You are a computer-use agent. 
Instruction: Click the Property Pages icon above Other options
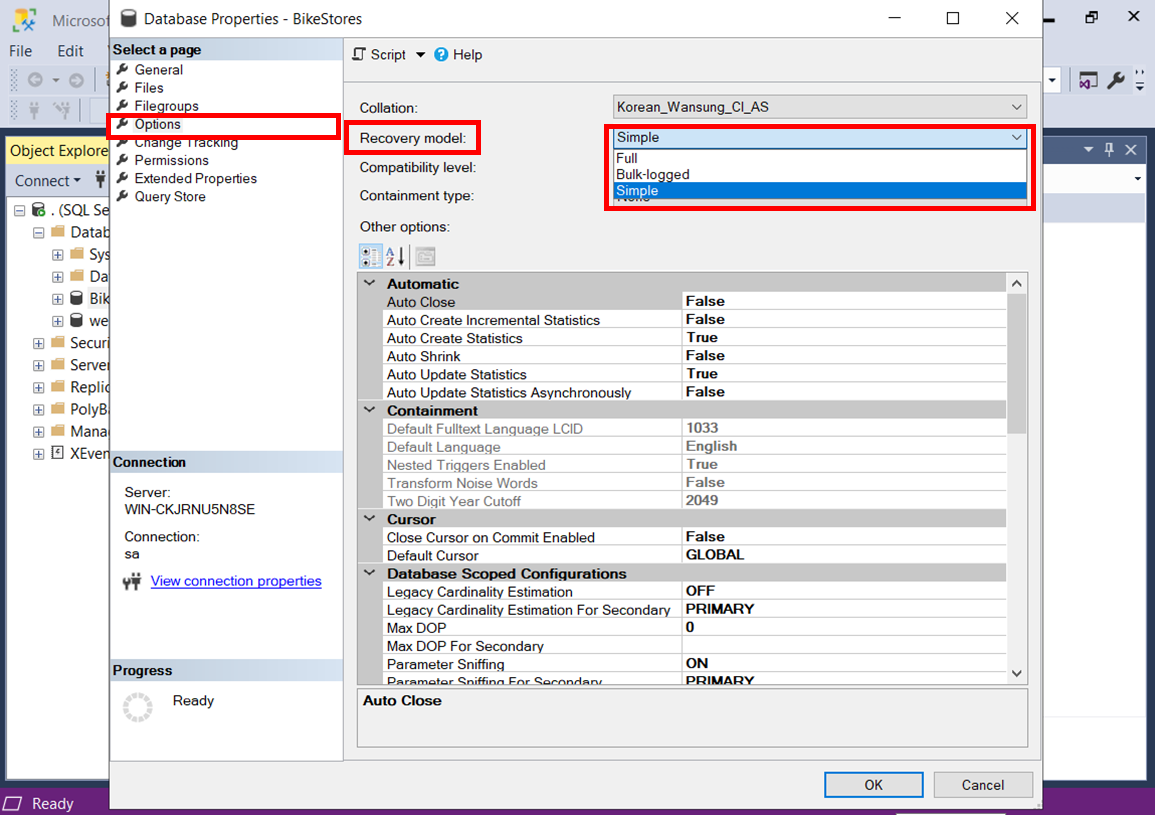(424, 256)
